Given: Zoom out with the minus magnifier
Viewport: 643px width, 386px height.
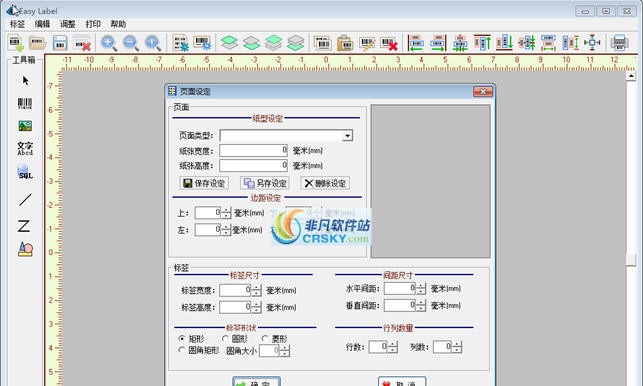Looking at the screenshot, I should [131, 43].
